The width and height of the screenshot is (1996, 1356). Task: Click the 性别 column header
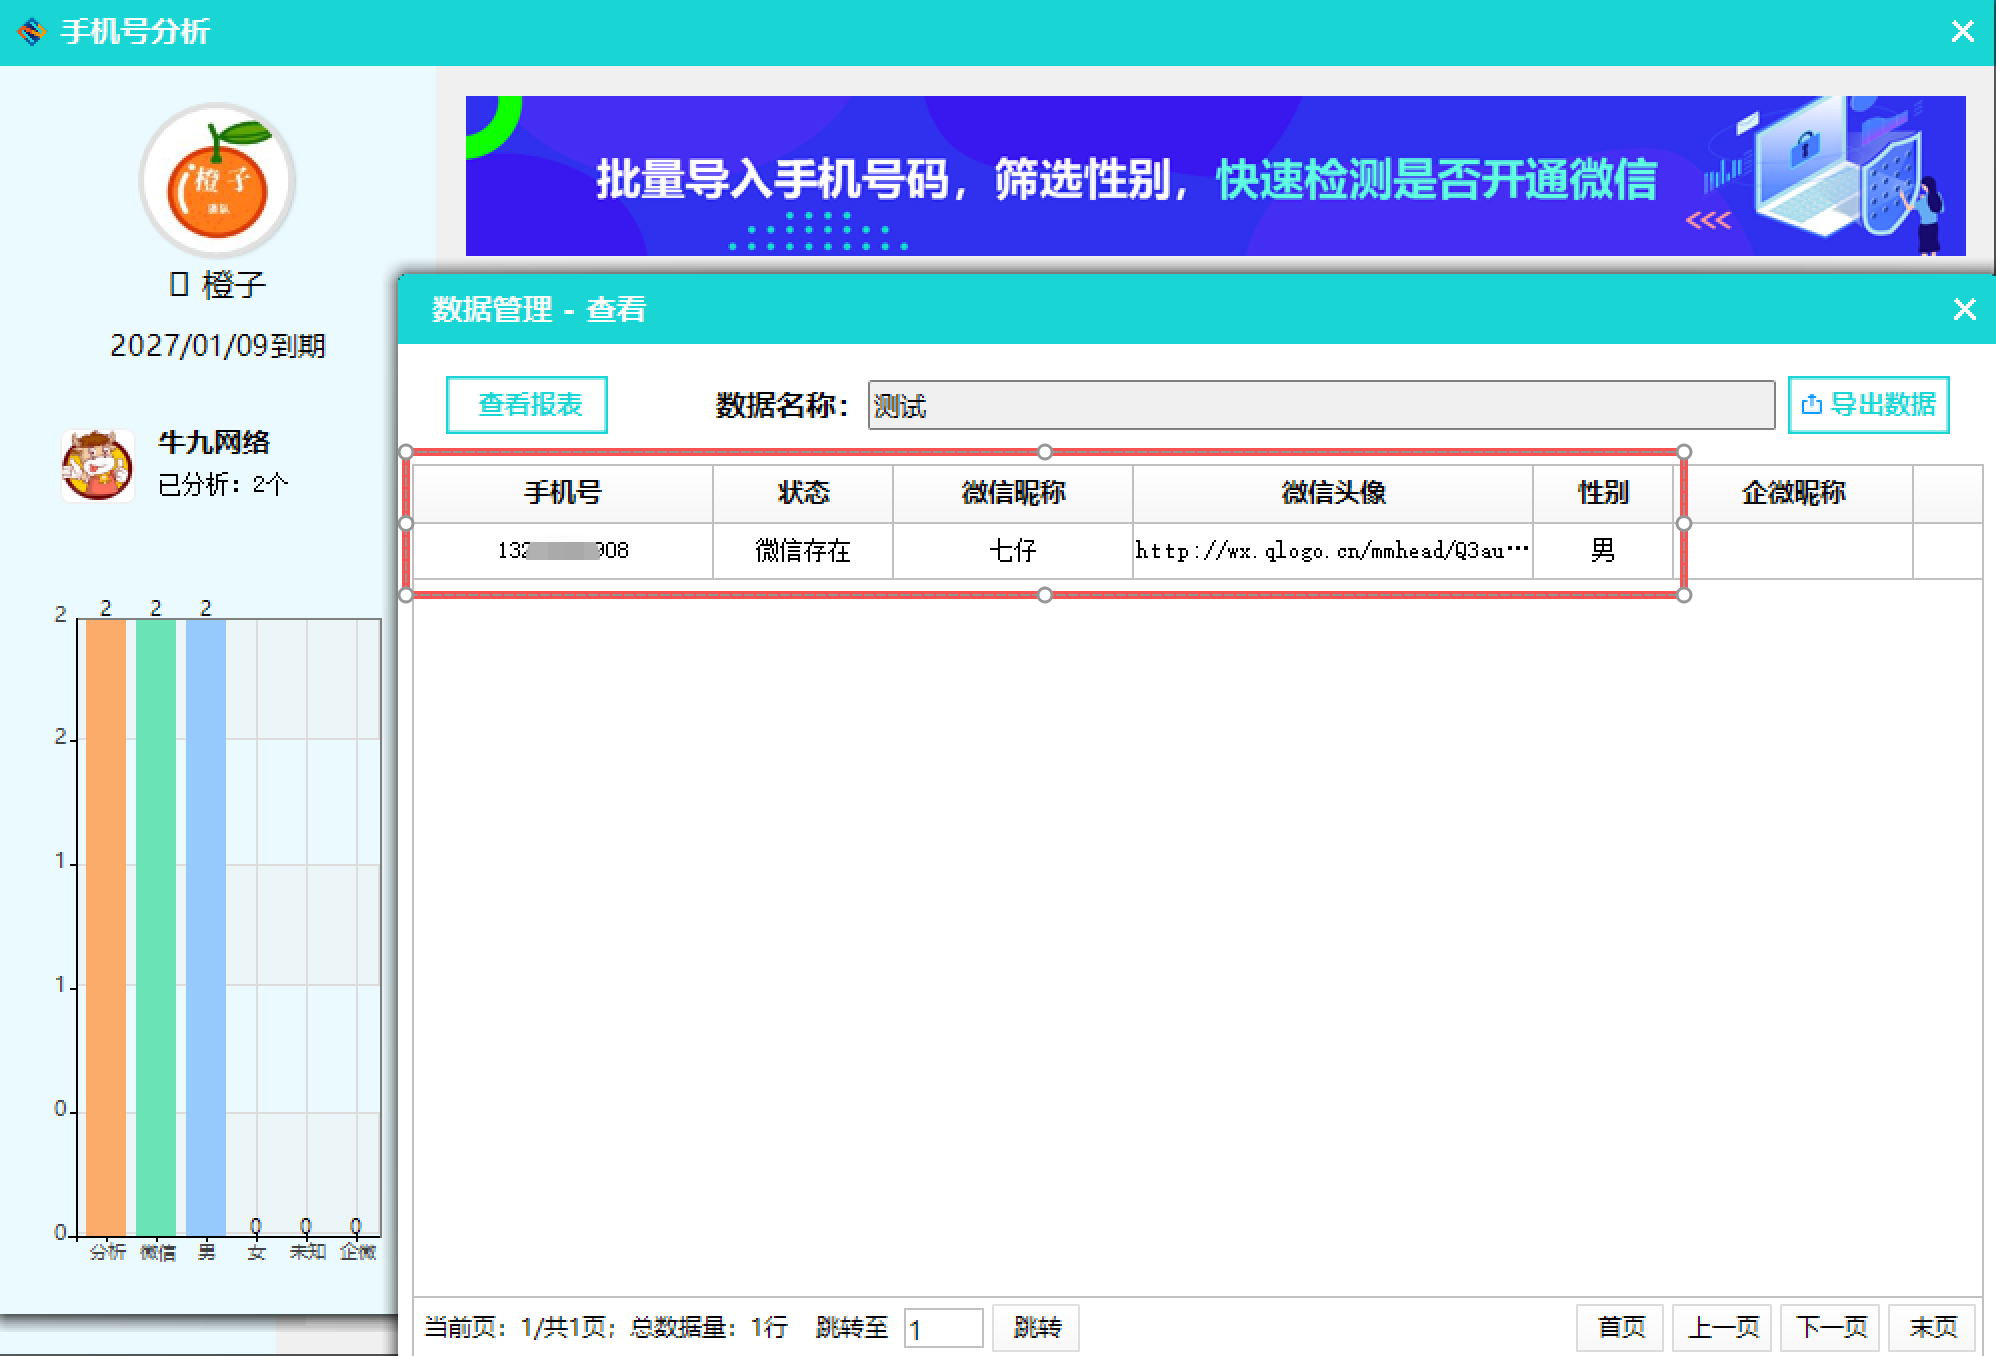[1604, 493]
